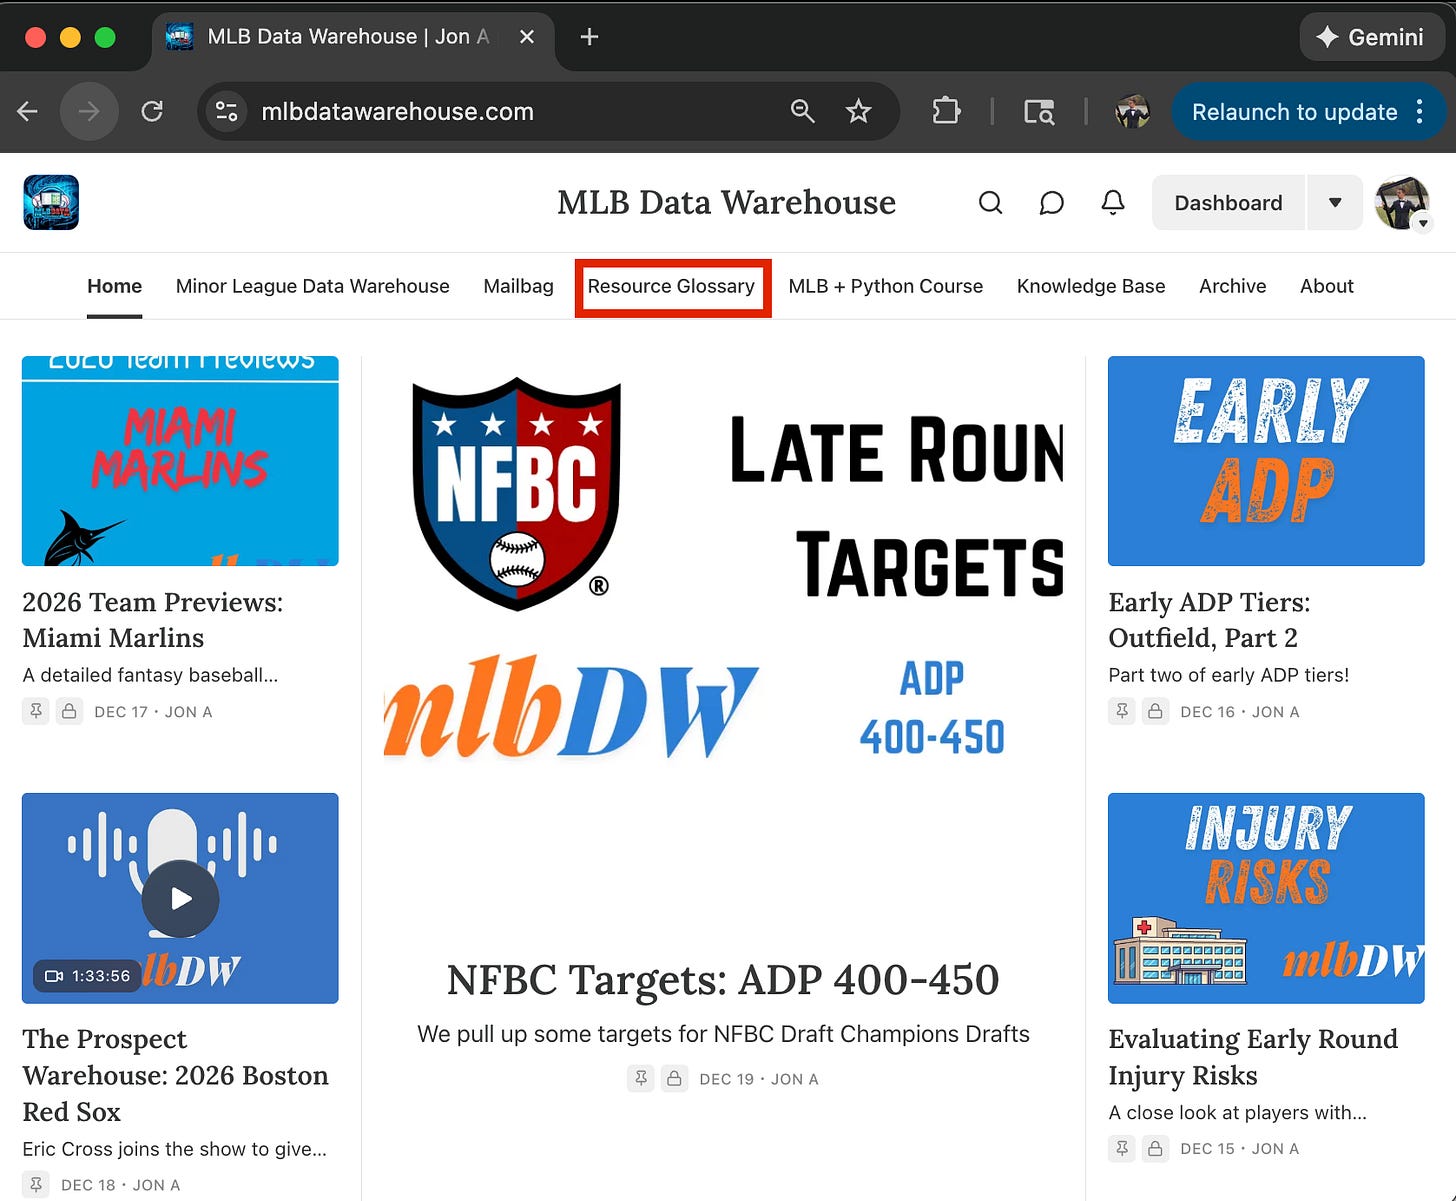Click pin icon on Red Sox post
Image resolution: width=1456 pixels, height=1201 pixels.
click(x=36, y=1184)
